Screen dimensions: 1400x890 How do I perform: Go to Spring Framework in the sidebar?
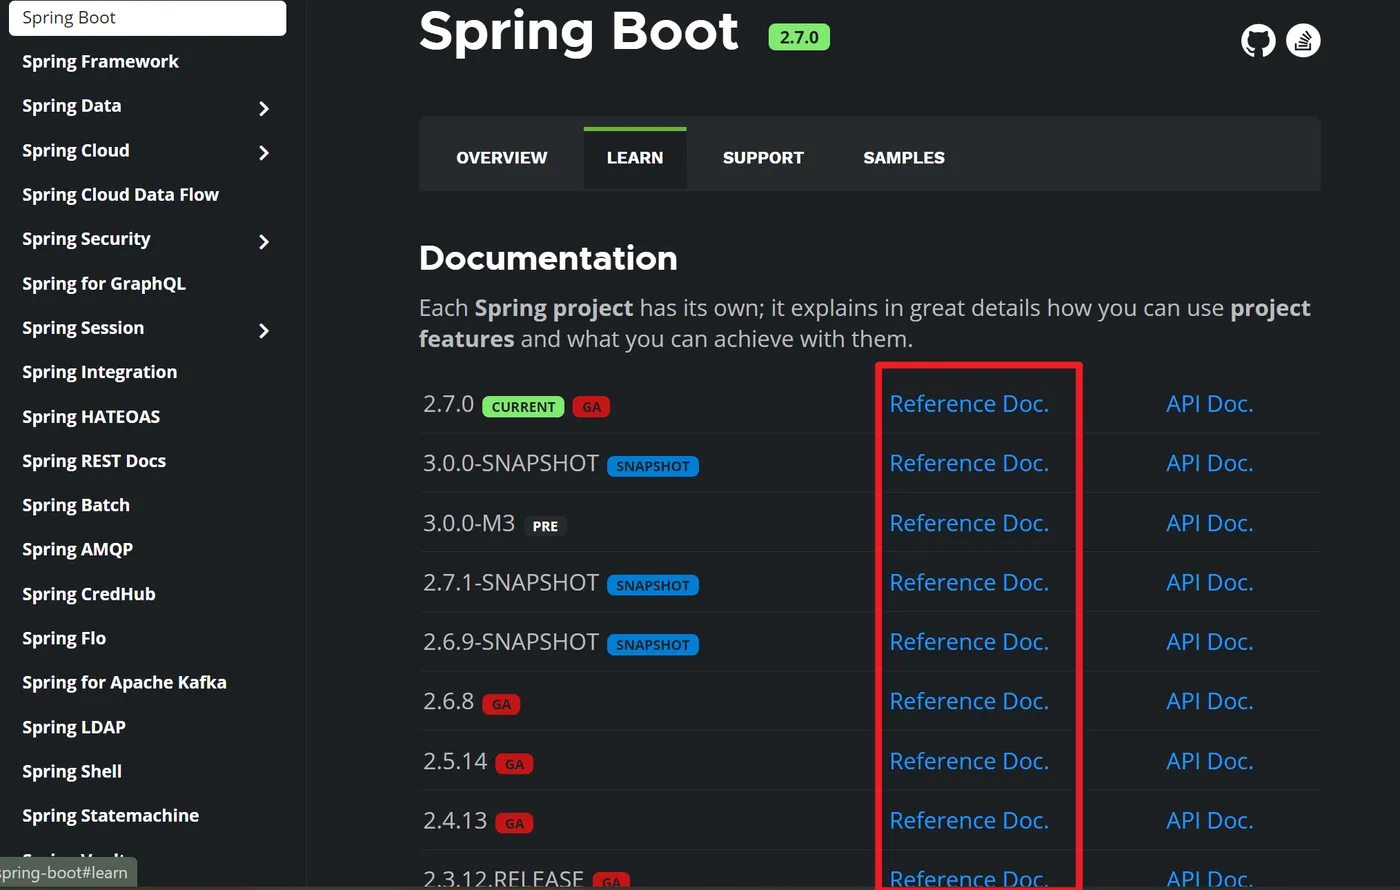(100, 62)
